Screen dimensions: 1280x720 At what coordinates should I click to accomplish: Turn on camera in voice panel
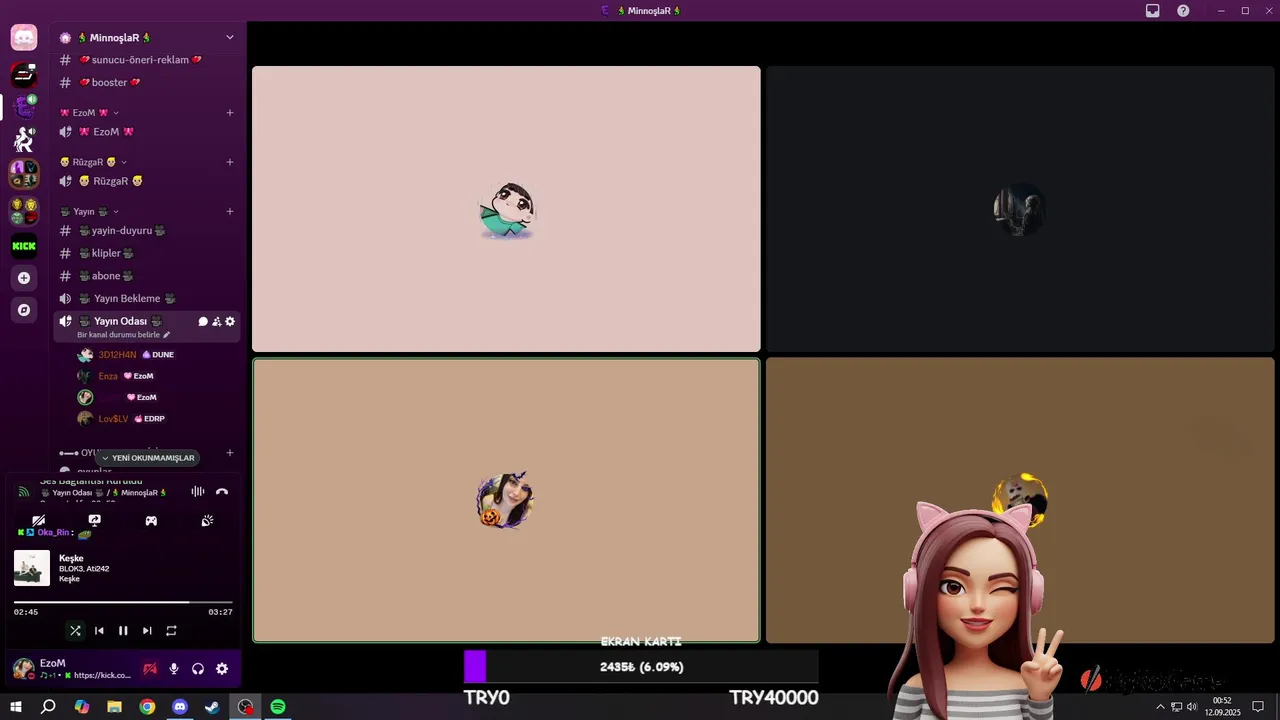point(39,520)
